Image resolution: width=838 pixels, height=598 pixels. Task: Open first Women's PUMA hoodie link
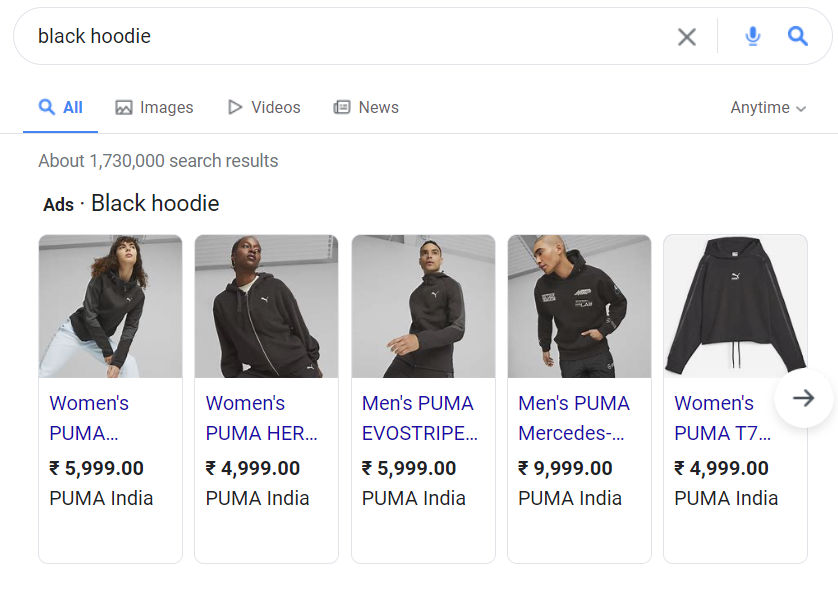click(x=89, y=418)
